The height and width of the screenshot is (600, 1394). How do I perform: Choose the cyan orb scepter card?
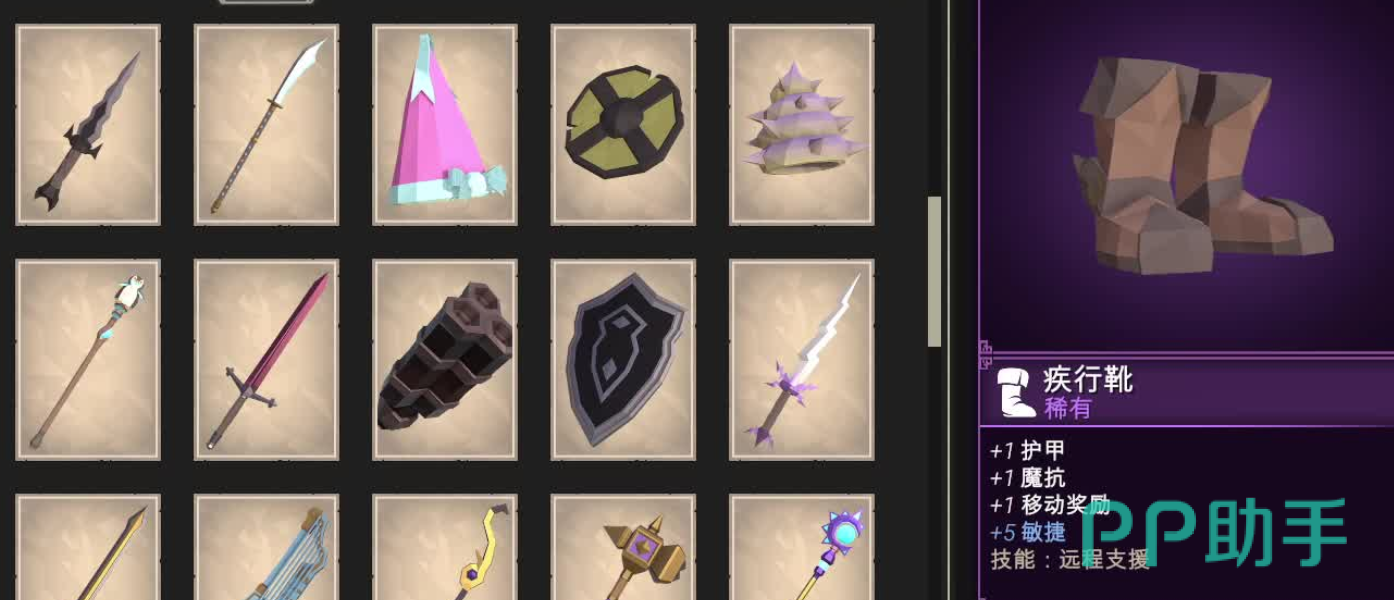click(x=802, y=548)
